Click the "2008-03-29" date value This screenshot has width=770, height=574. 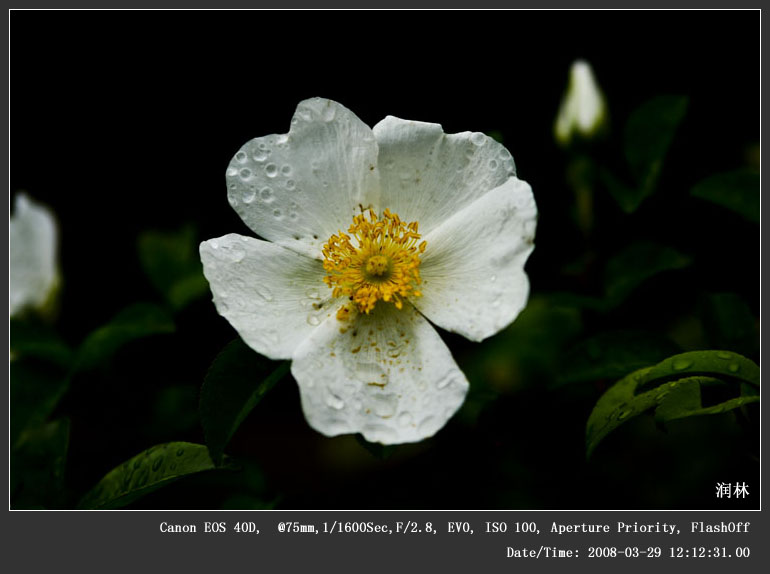[x=625, y=552]
